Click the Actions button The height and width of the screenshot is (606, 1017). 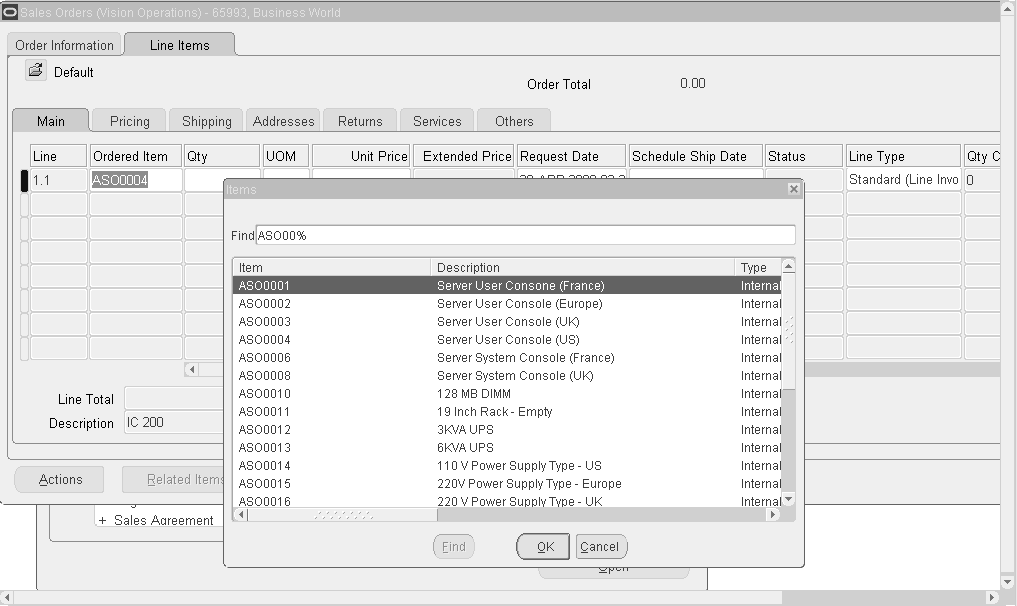(x=59, y=479)
